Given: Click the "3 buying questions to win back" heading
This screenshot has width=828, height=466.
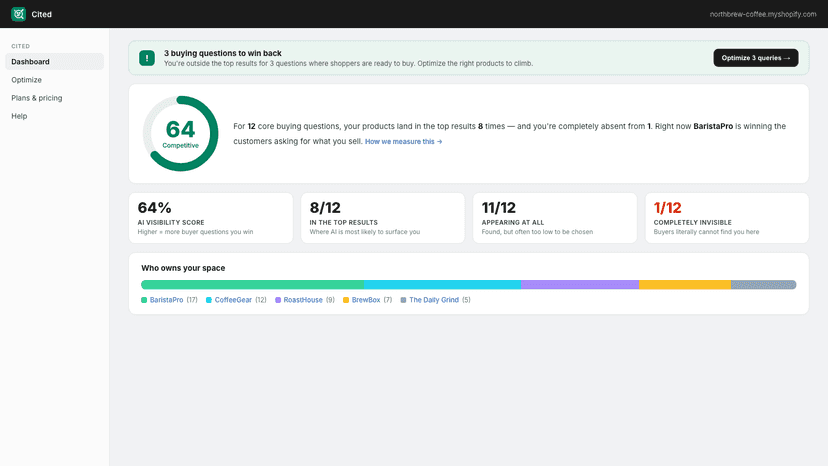Looking at the screenshot, I should point(223,53).
